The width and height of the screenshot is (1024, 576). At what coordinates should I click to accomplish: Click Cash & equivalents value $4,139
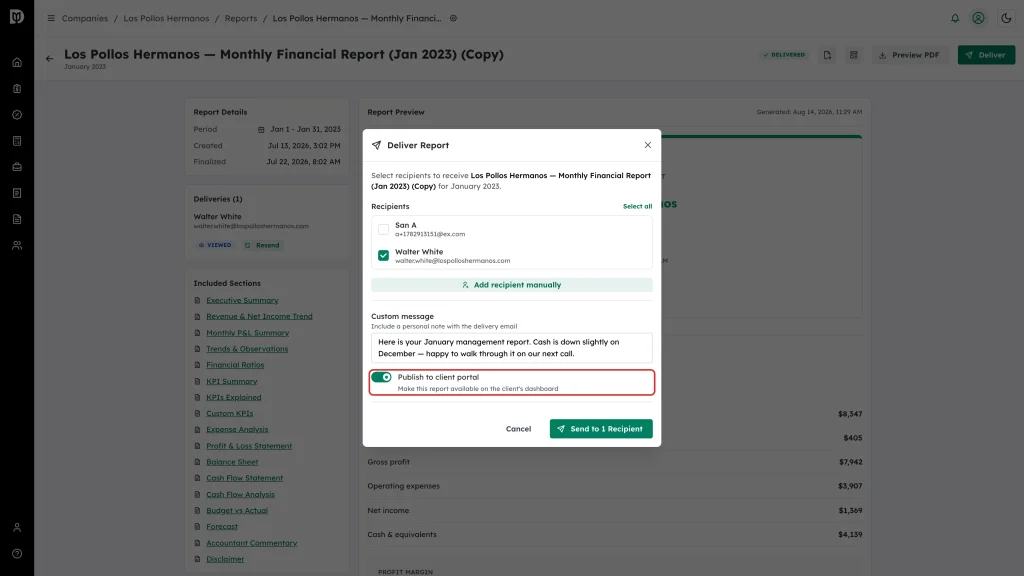tap(850, 535)
